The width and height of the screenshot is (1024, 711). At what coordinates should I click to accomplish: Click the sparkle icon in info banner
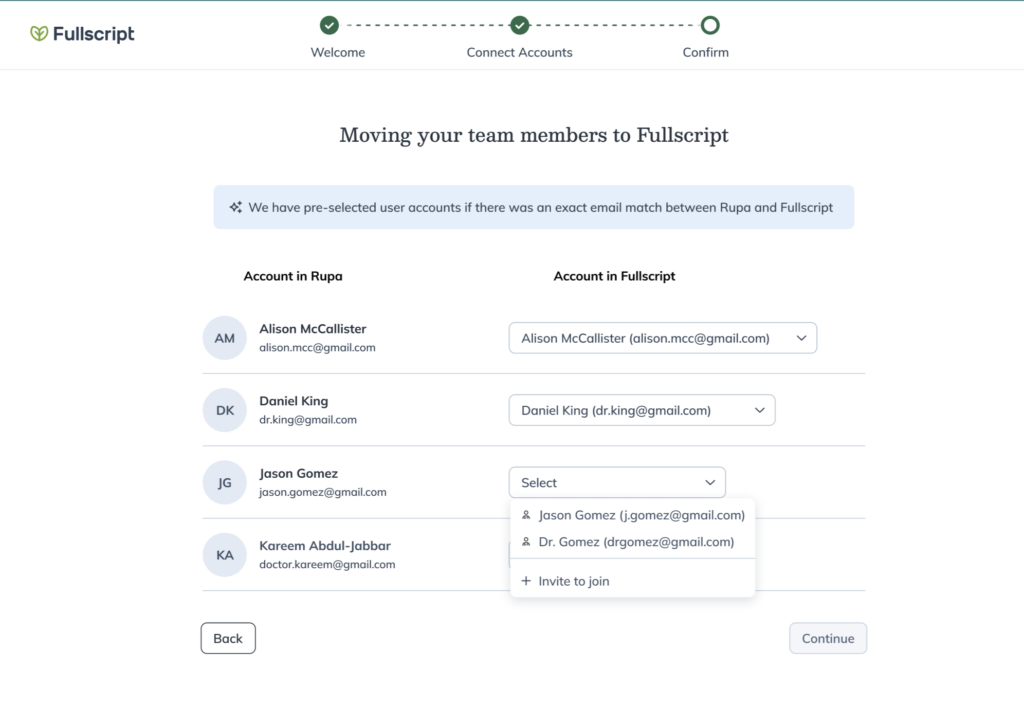click(x=236, y=208)
